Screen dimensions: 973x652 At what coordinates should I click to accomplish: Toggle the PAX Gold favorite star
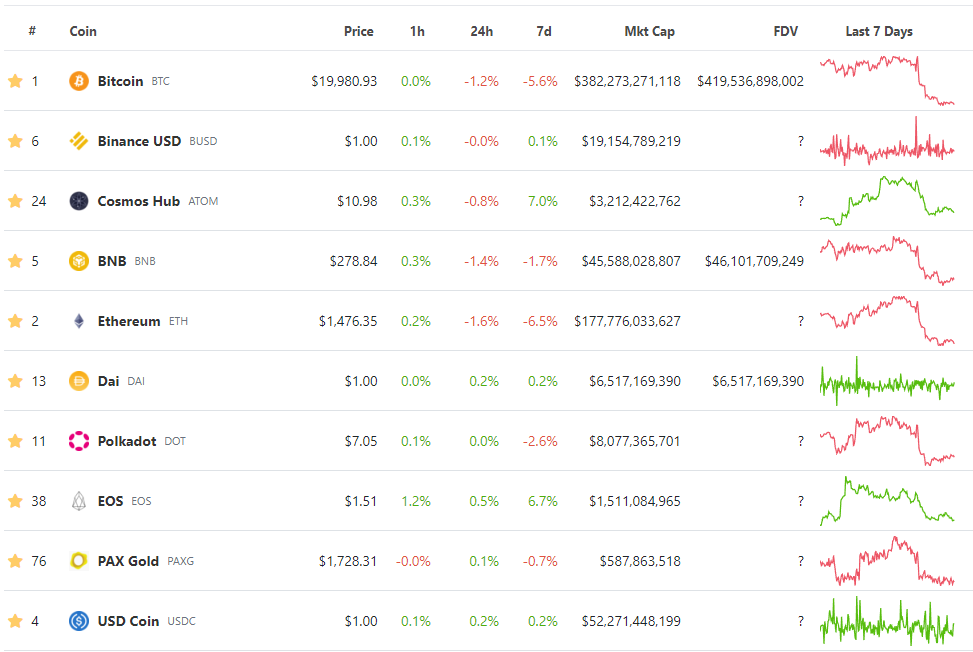tap(16, 561)
